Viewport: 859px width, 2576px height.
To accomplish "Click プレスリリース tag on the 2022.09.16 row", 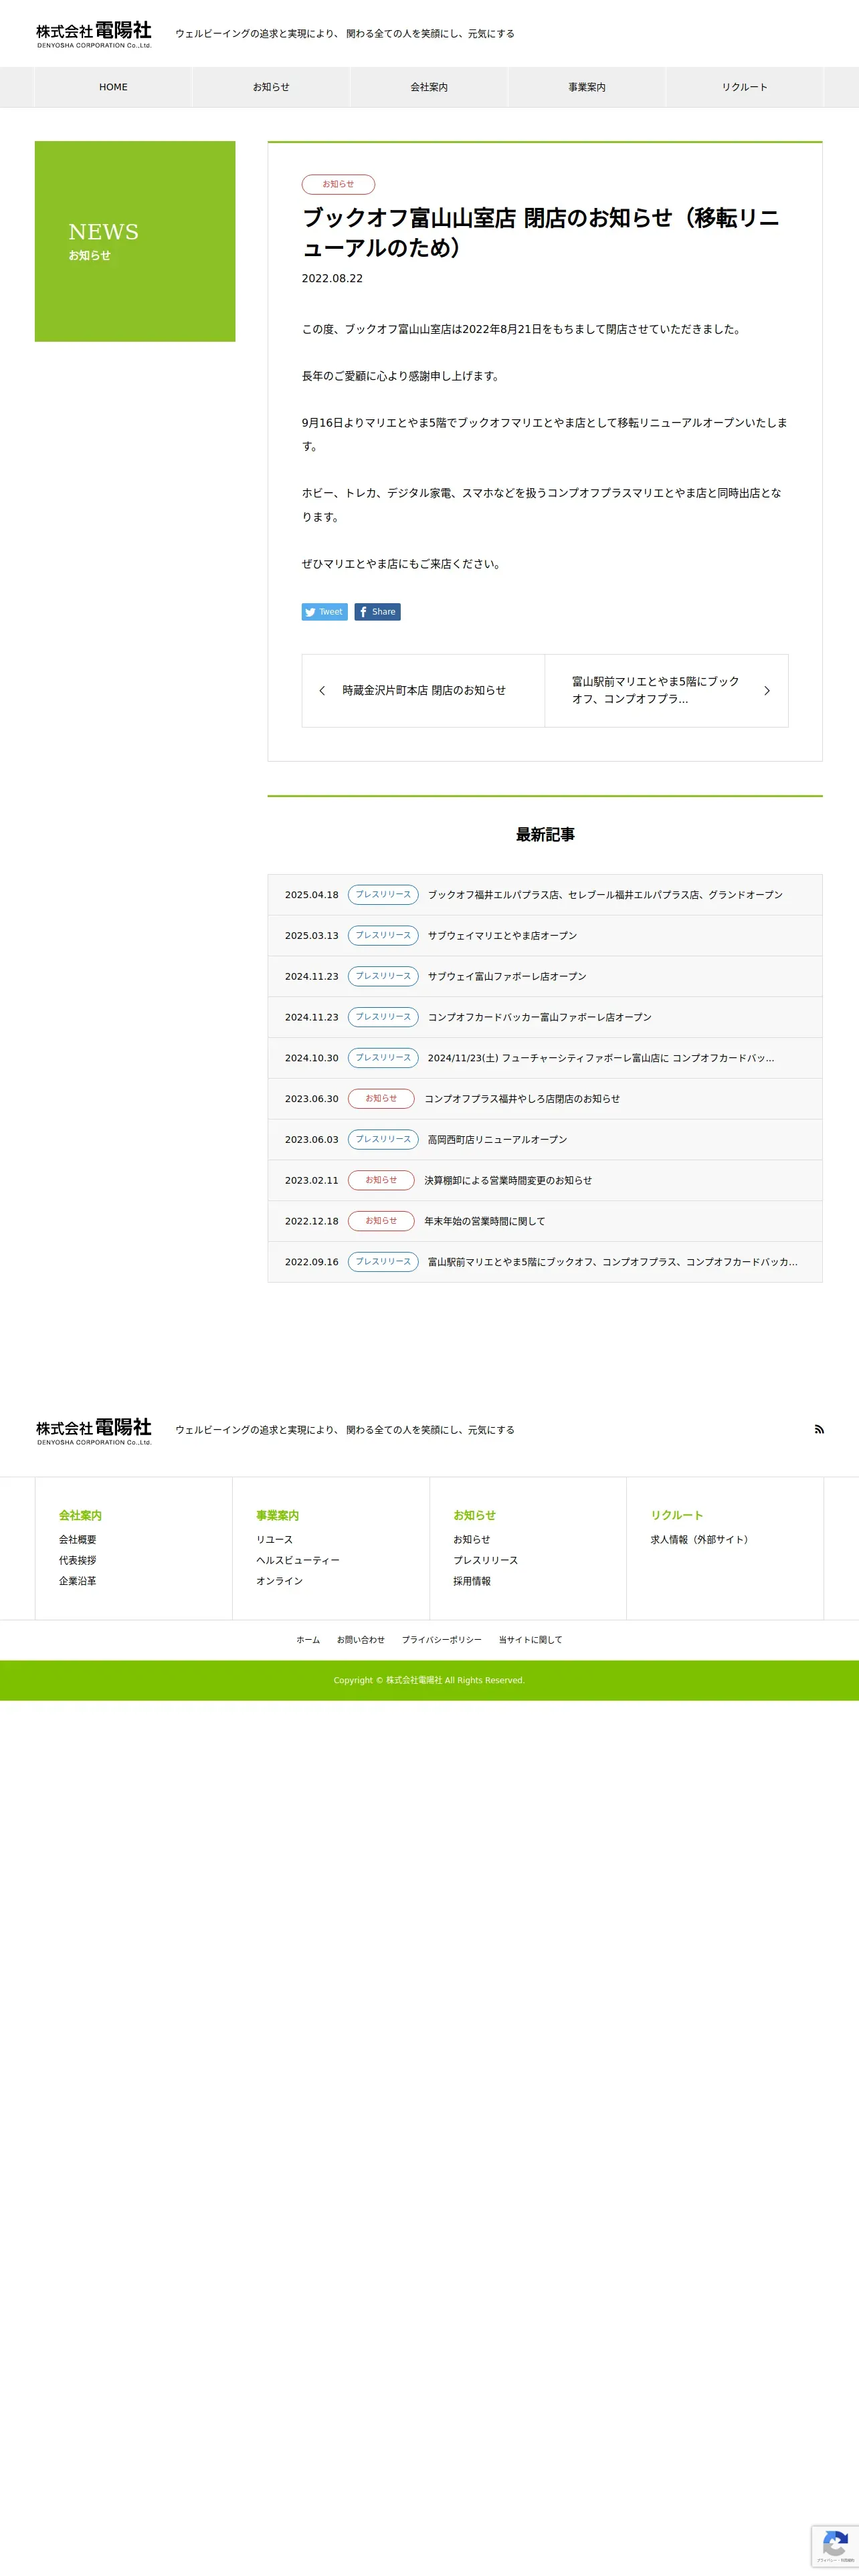I will click(383, 1262).
